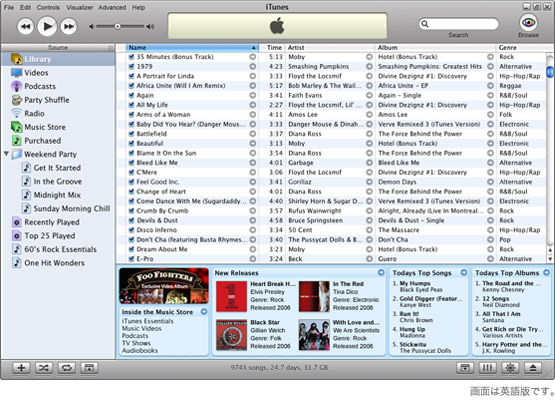Uncheck the Battlefield song checkbox

coord(131,134)
